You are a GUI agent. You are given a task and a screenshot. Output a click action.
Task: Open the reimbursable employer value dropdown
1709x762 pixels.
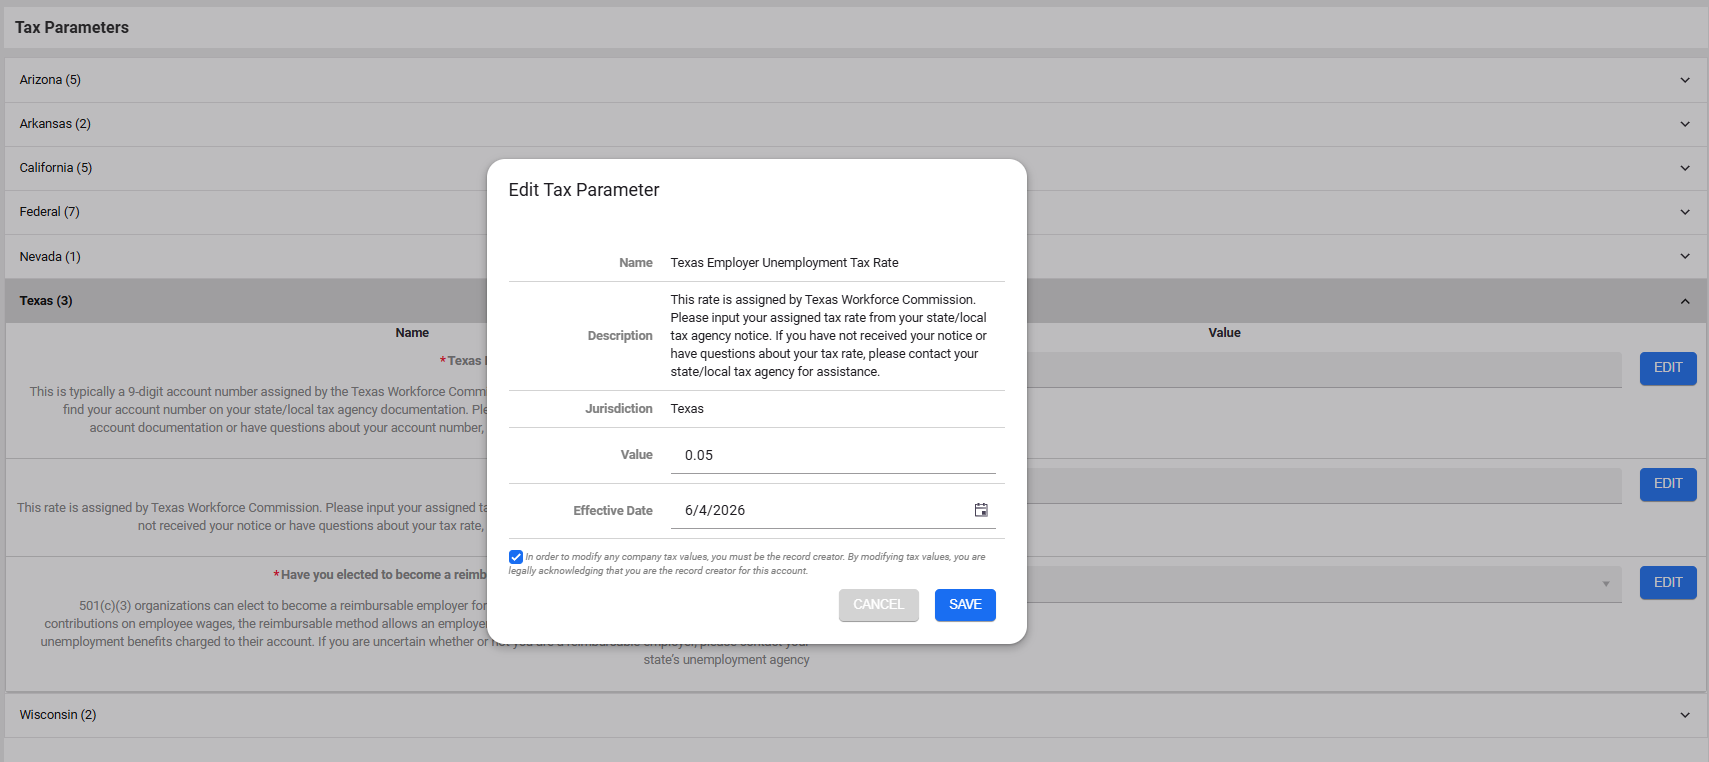click(1606, 584)
